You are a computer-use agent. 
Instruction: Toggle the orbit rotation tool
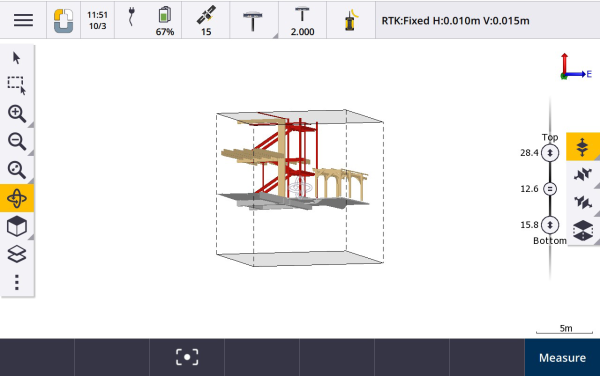(17, 198)
